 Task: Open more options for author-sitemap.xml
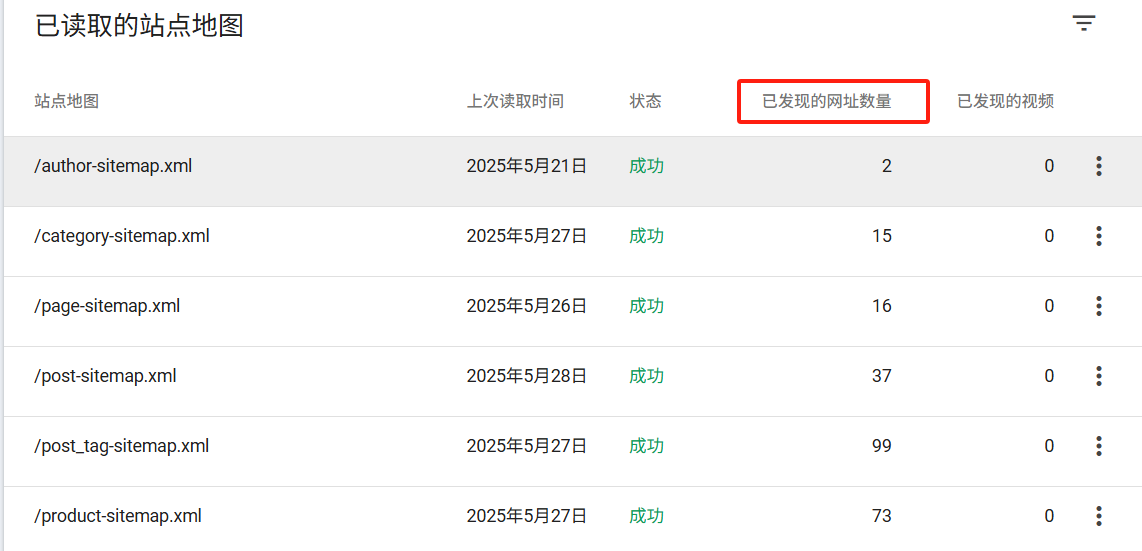1098,166
